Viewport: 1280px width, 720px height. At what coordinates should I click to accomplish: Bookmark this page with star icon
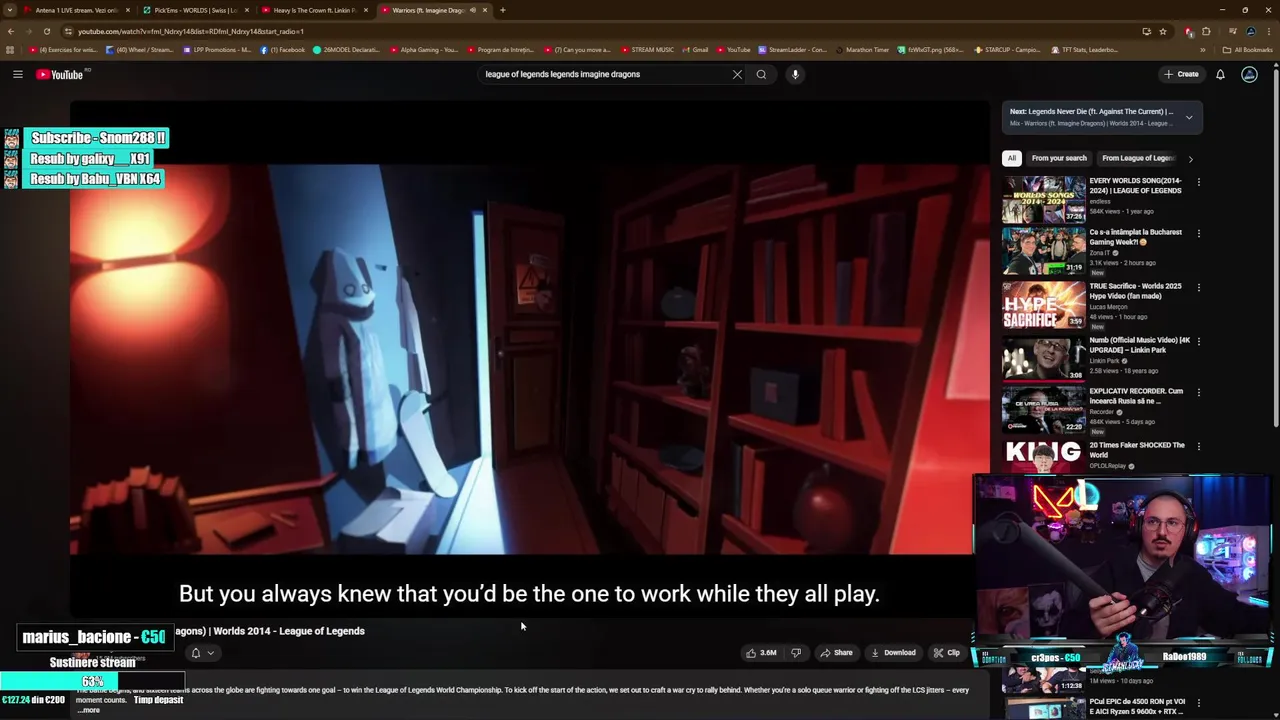(1162, 31)
